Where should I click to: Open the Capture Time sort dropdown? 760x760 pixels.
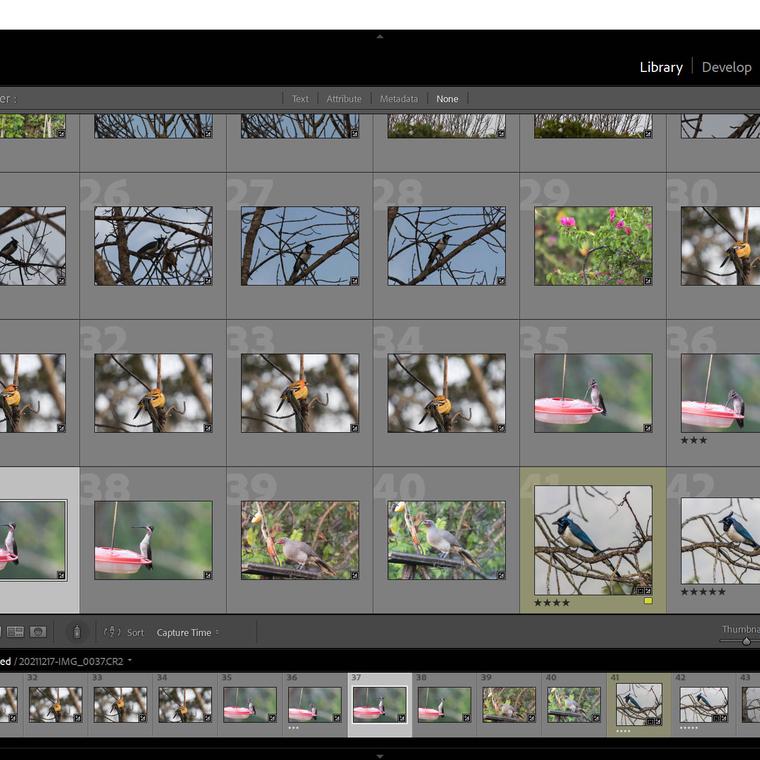pyautogui.click(x=187, y=633)
